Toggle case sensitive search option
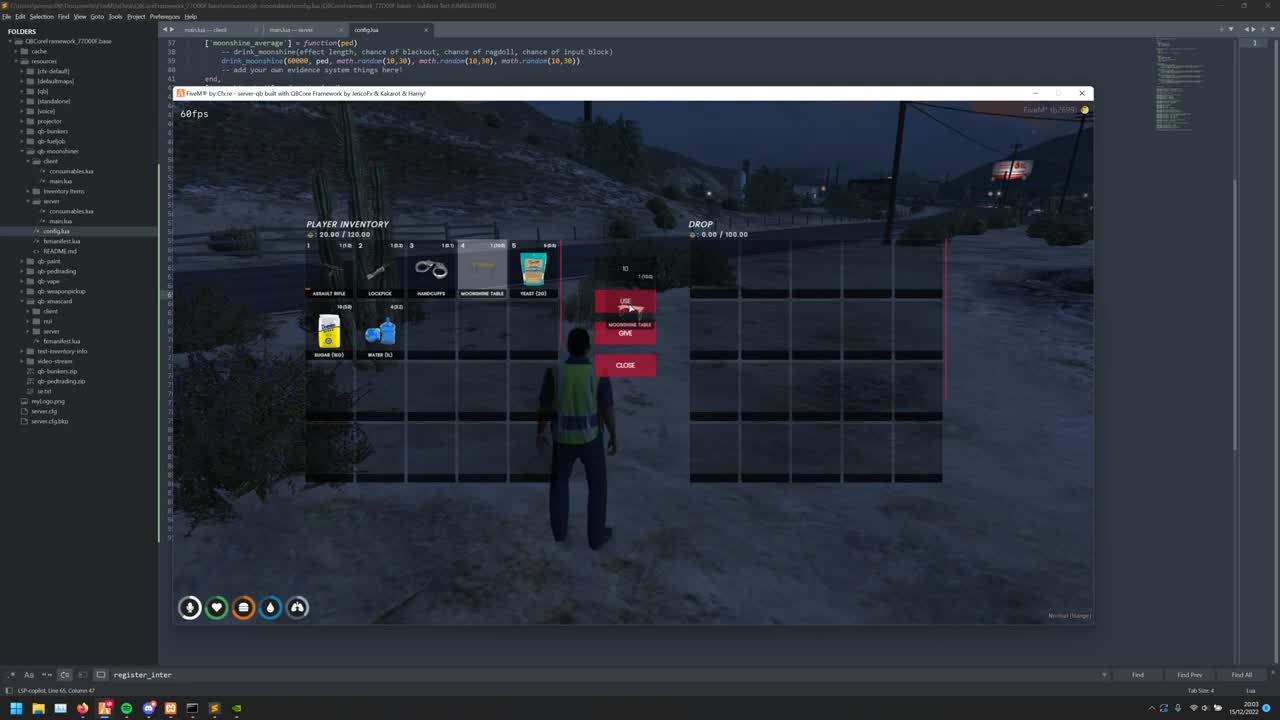 click(x=29, y=675)
